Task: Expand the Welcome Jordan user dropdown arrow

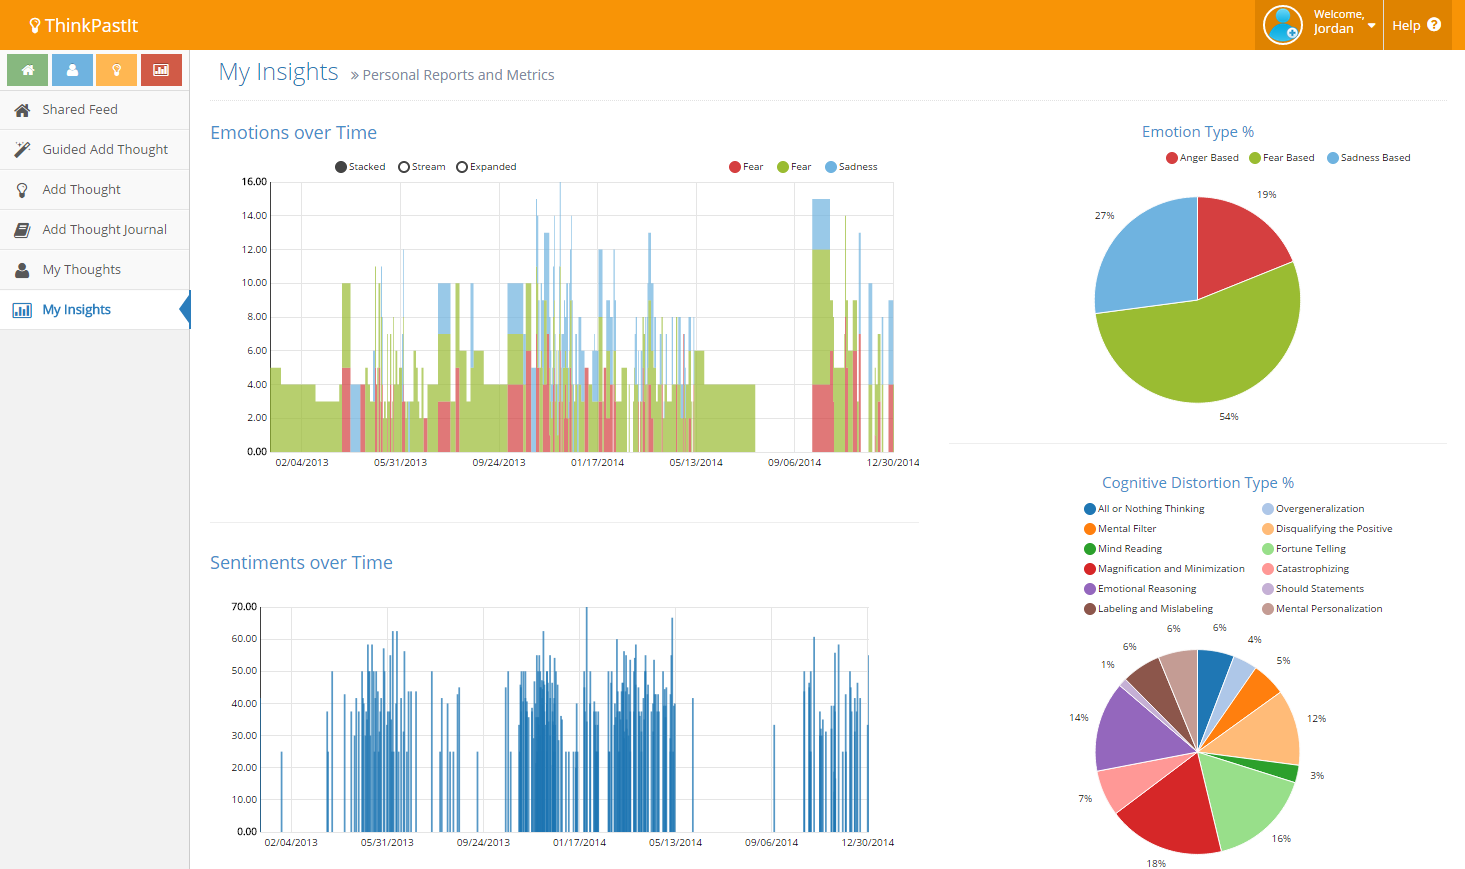Action: click(x=1371, y=25)
